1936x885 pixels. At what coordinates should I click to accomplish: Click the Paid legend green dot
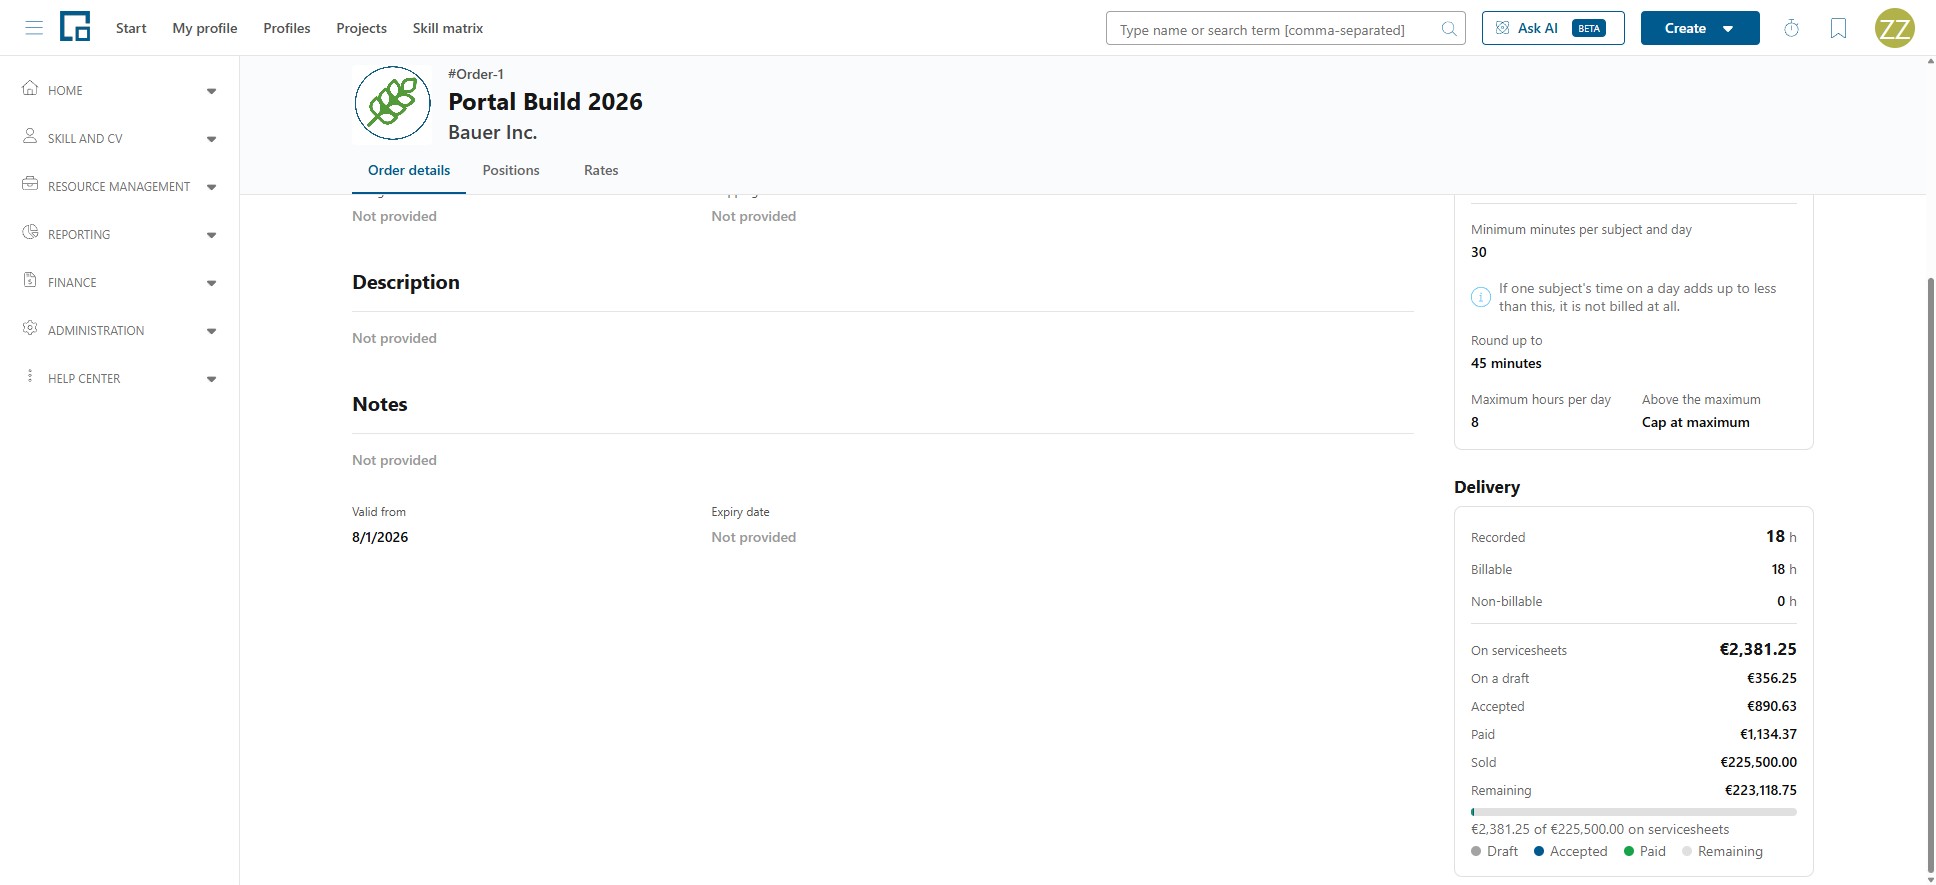pos(1629,851)
